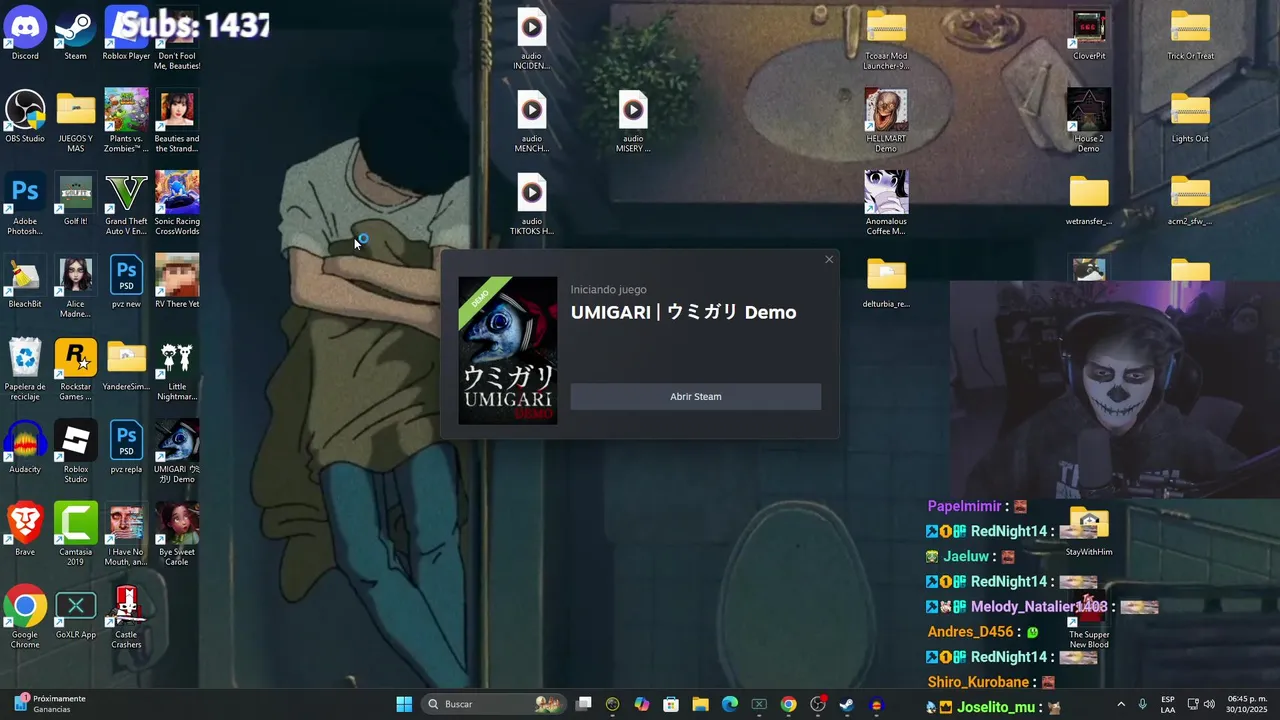Open the RV There Yet shortcut
1280x720 pixels.
[177, 282]
